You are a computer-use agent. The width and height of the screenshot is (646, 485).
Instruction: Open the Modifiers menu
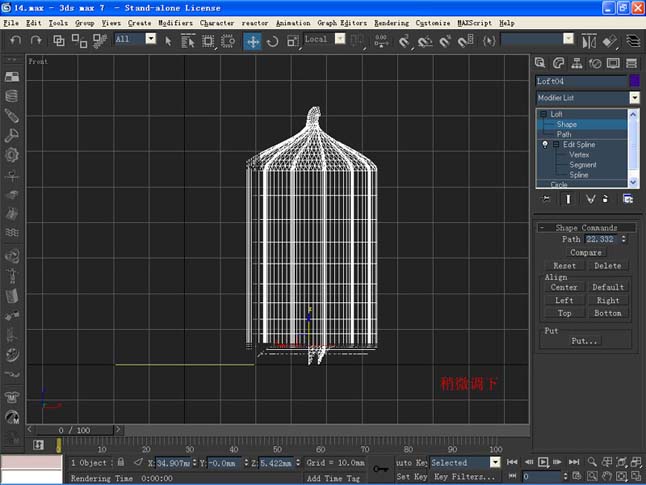(175, 22)
